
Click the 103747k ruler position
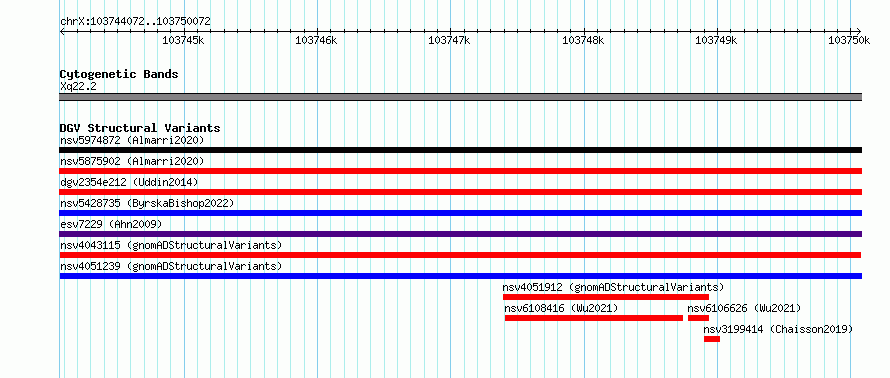point(449,40)
